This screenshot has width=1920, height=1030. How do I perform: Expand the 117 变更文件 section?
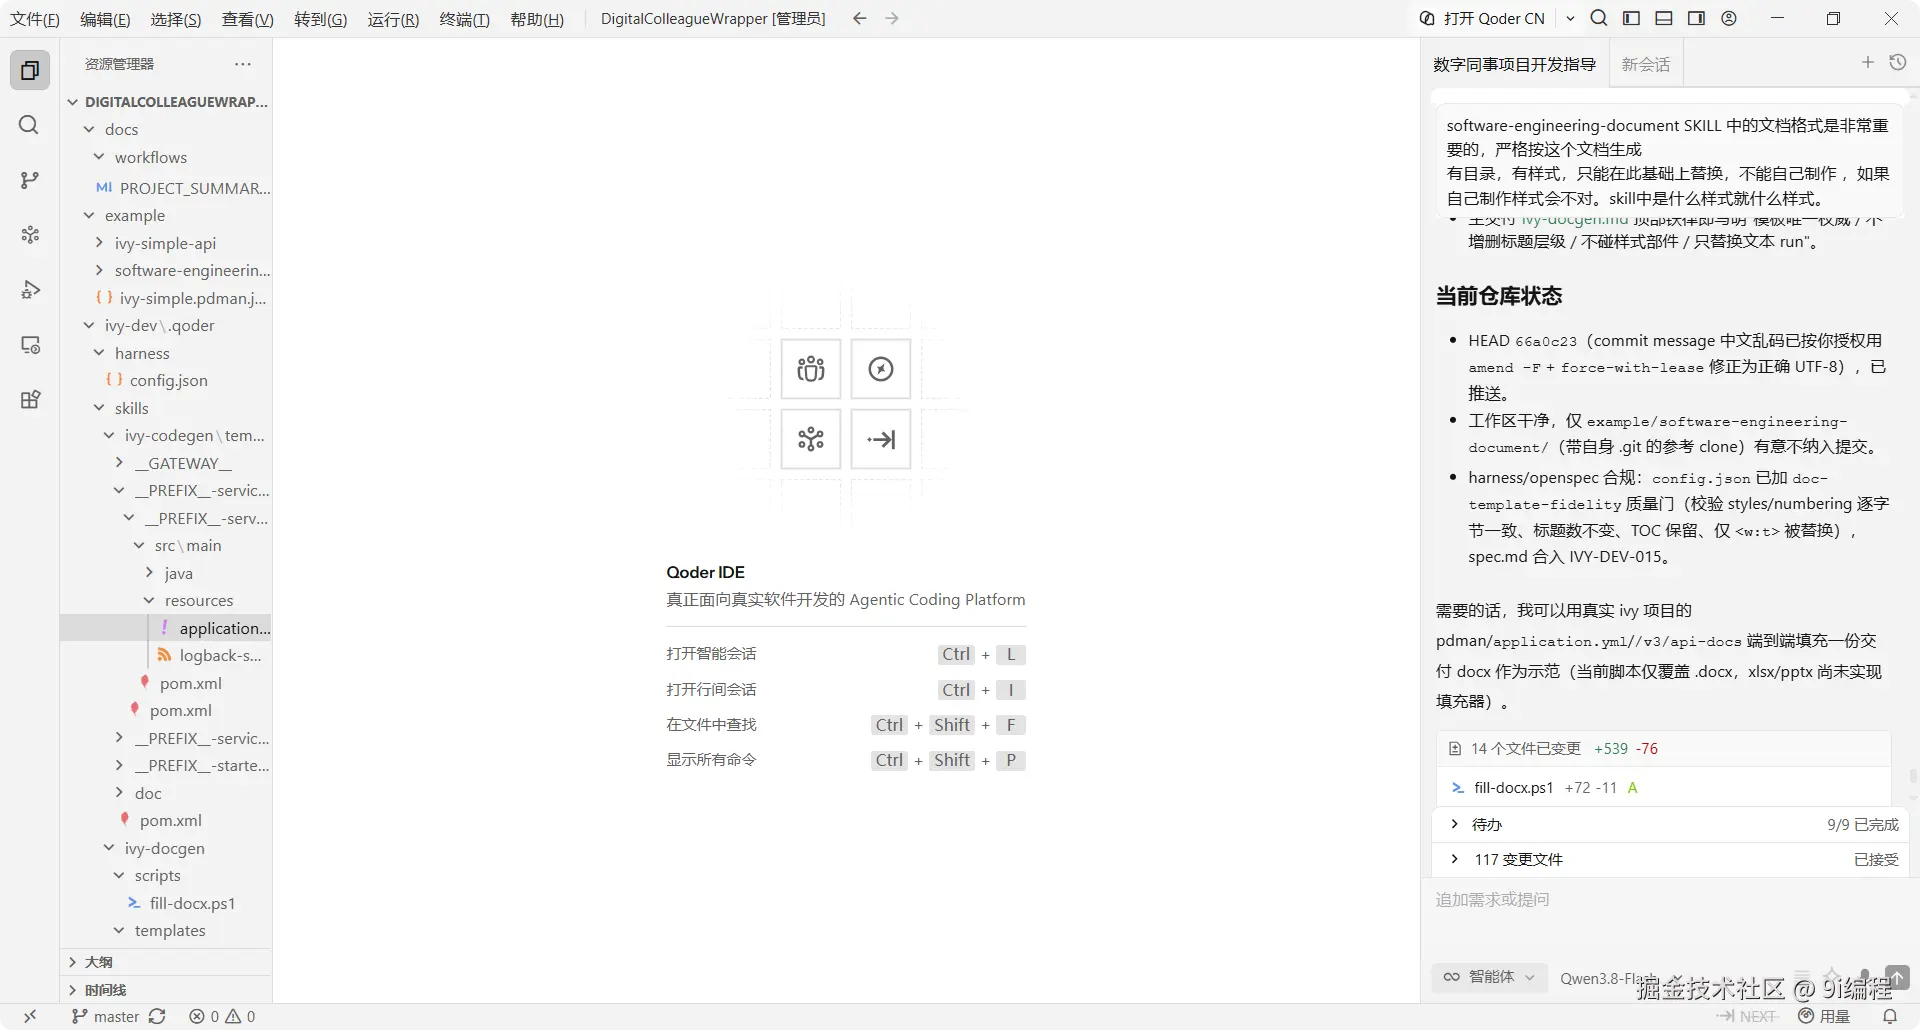tap(1670, 859)
